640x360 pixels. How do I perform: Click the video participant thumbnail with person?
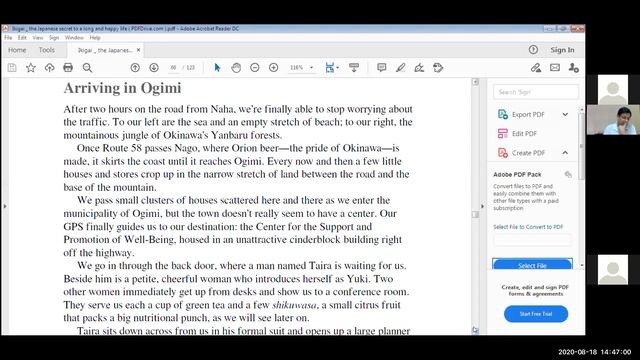pyautogui.click(x=613, y=120)
